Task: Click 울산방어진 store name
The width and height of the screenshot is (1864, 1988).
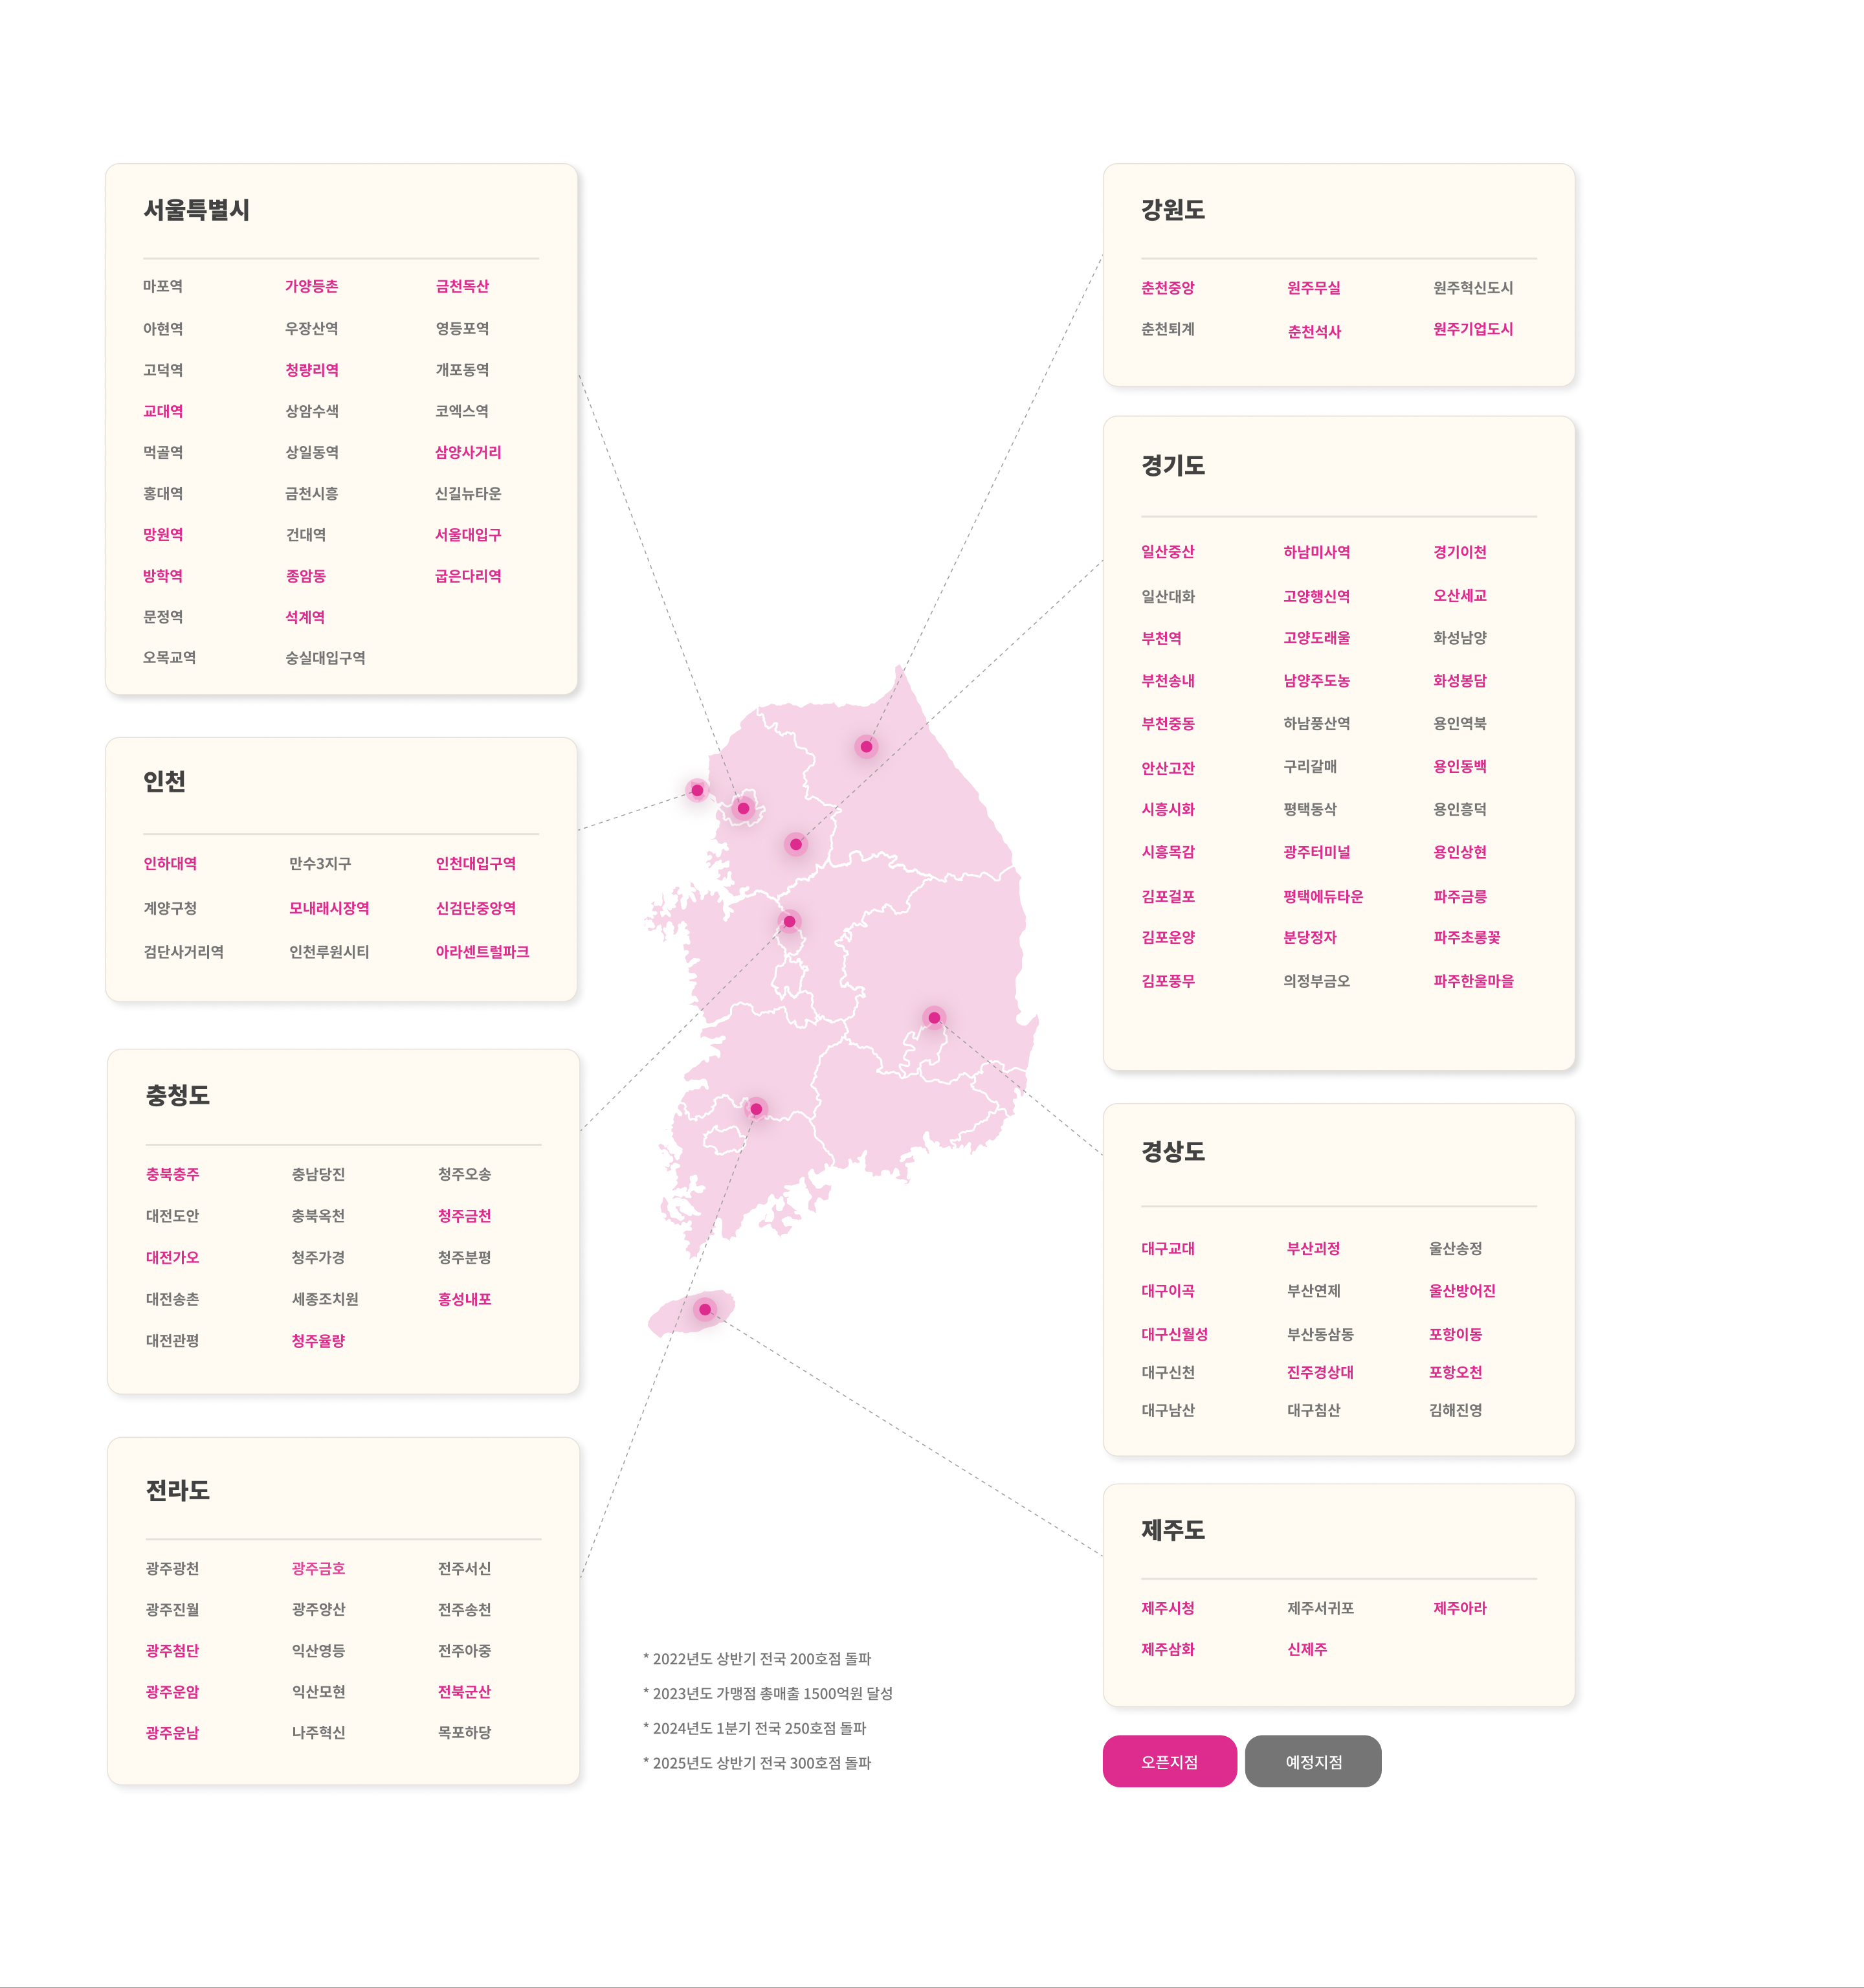Action: pos(1462,1291)
